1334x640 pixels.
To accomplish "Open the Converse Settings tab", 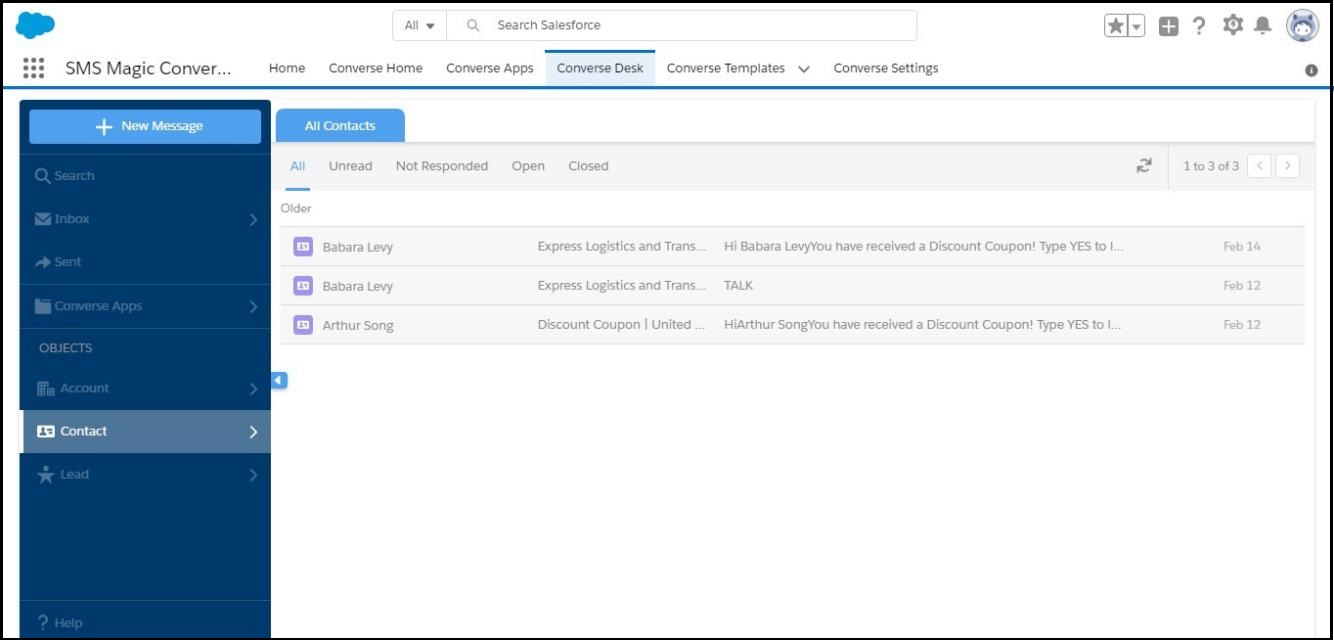I will tap(886, 68).
